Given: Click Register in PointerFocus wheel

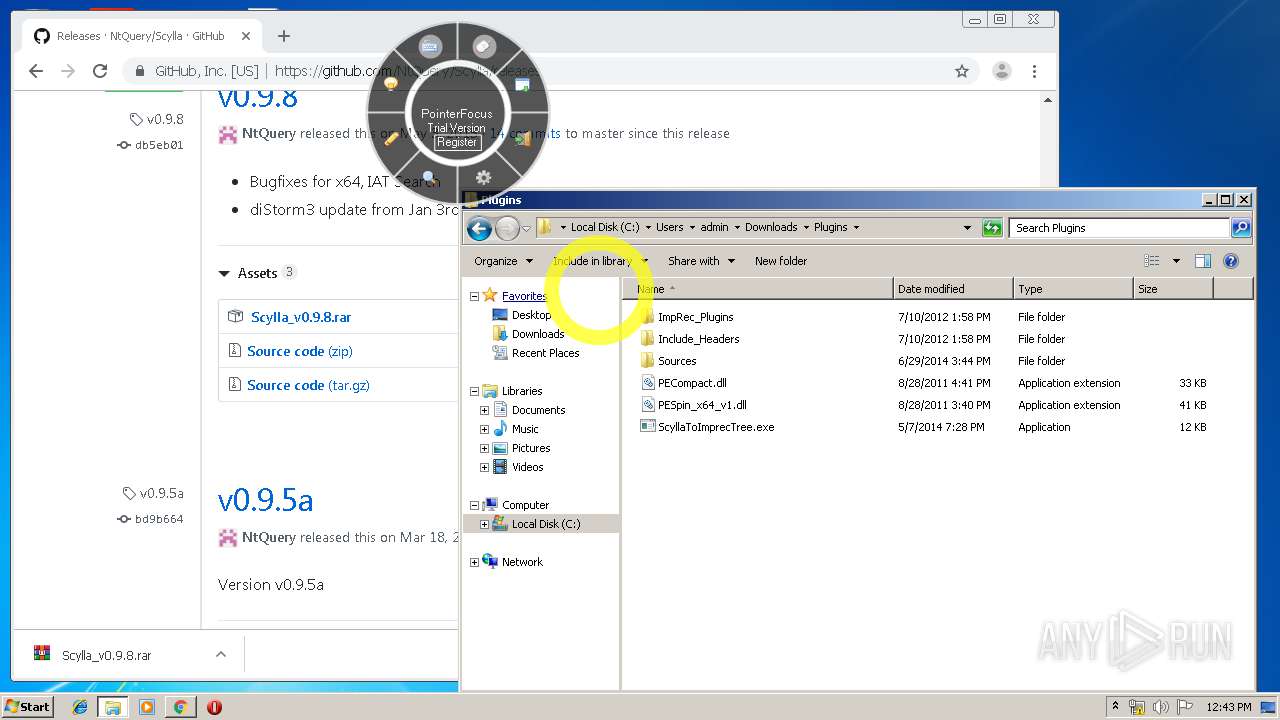Looking at the screenshot, I should (457, 142).
